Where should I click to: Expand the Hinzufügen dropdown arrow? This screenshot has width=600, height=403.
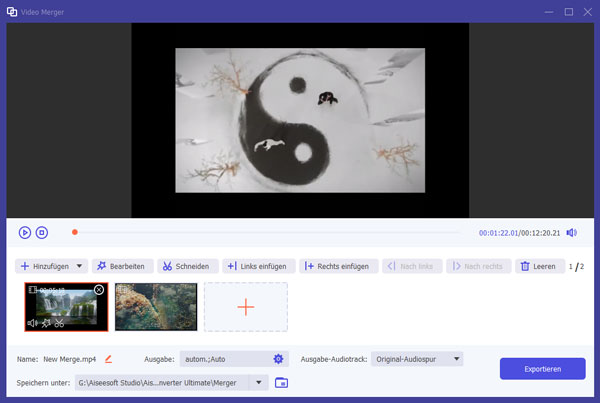[x=79, y=266]
